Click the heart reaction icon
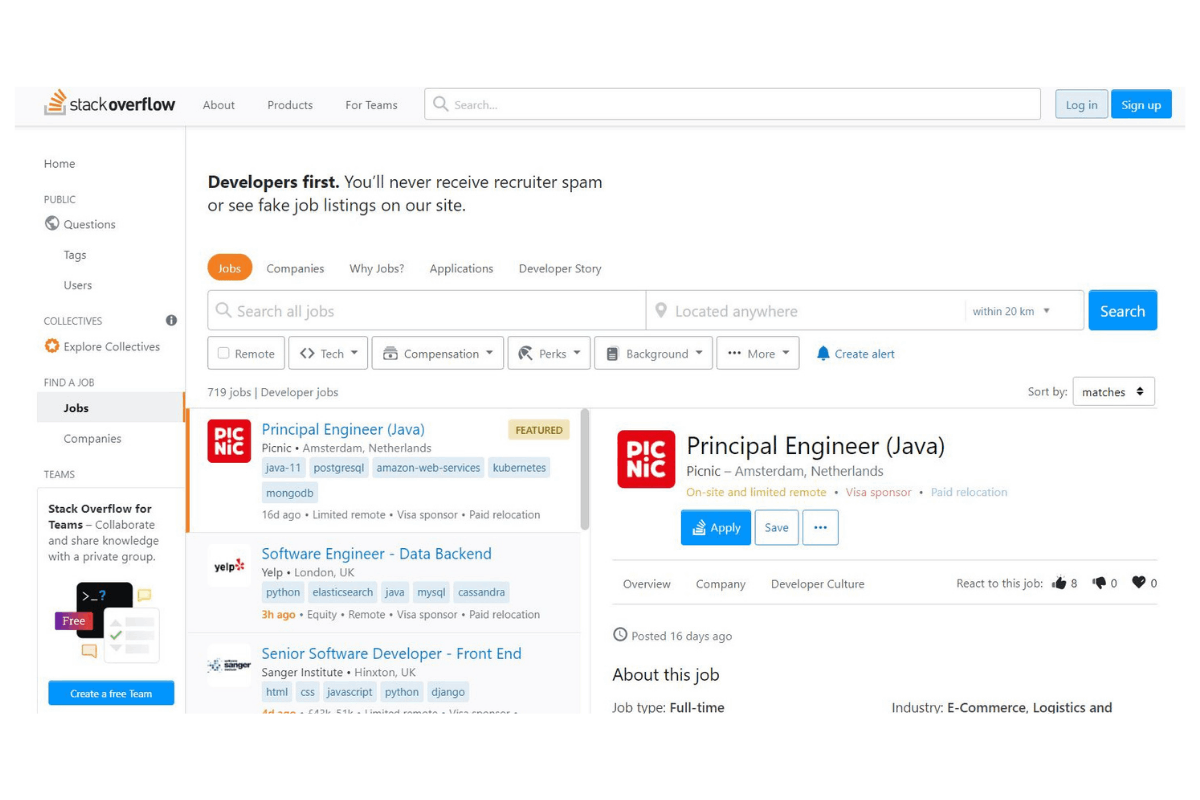The height and width of the screenshot is (800, 1200). point(1138,584)
